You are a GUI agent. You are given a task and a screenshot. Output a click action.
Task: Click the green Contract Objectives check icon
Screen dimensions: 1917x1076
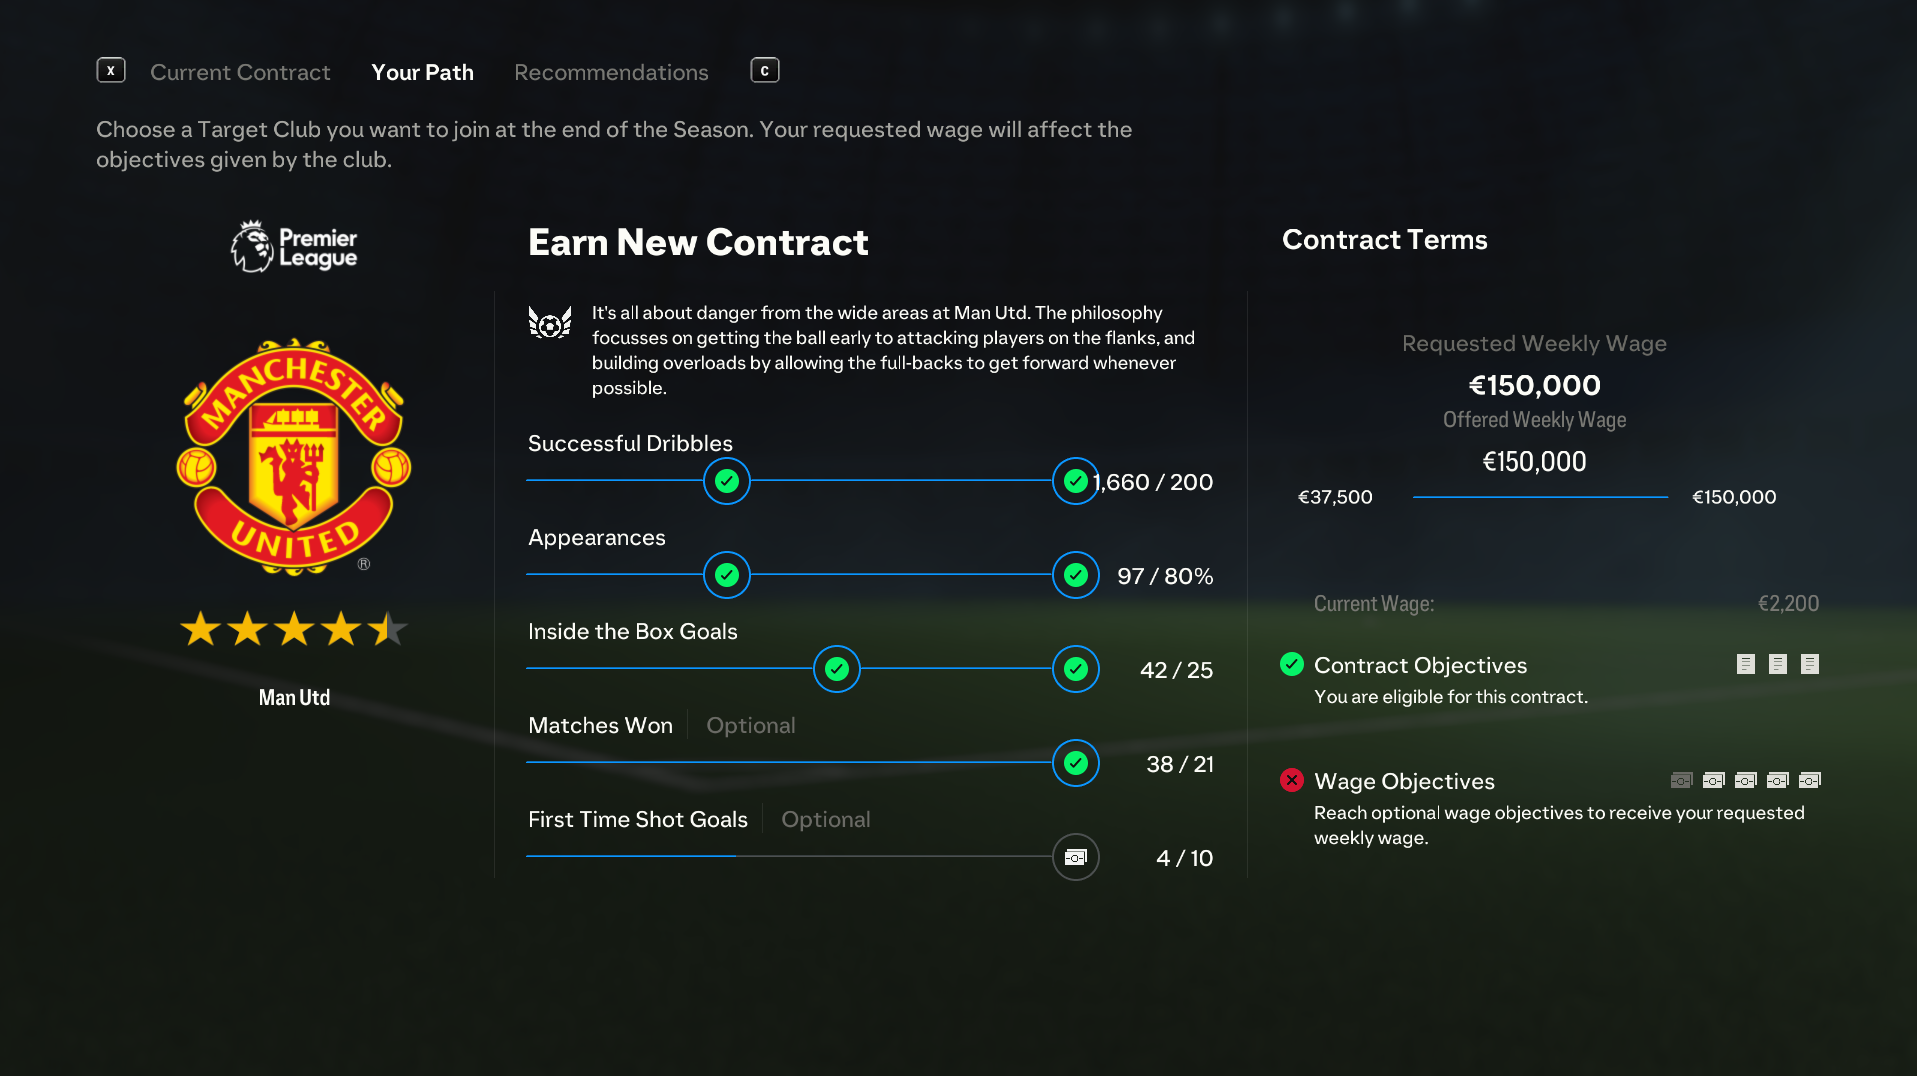tap(1292, 664)
